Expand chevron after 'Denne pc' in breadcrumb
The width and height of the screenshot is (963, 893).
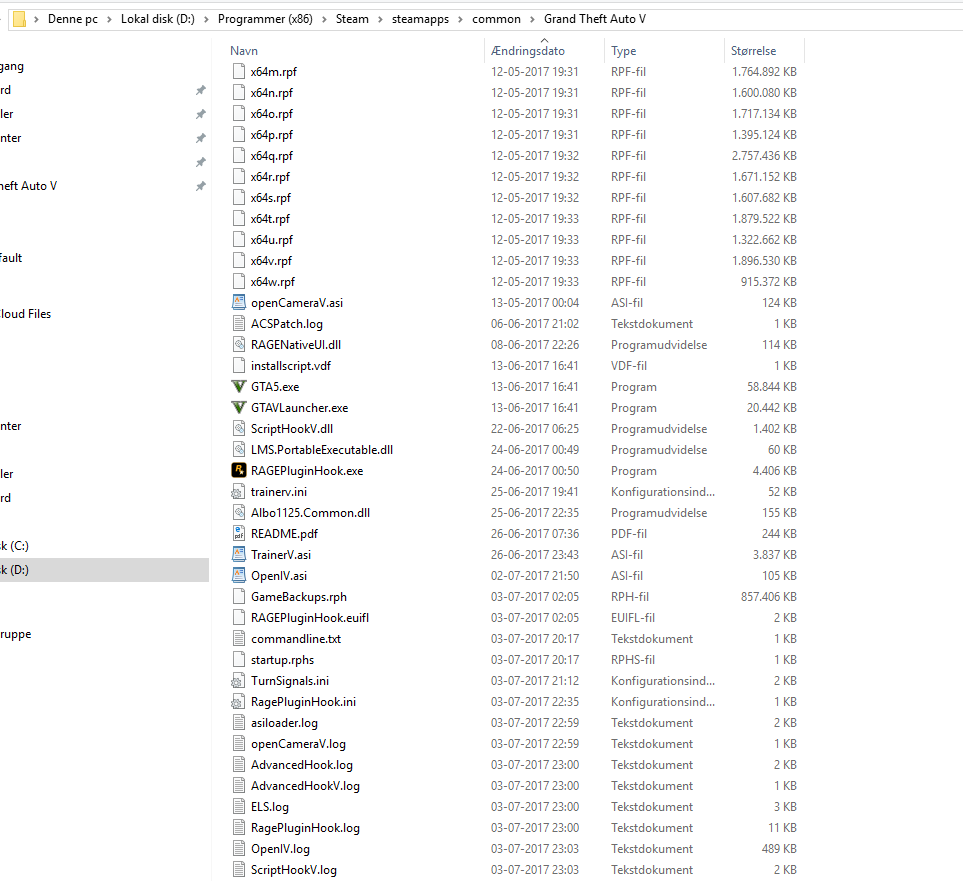109,19
